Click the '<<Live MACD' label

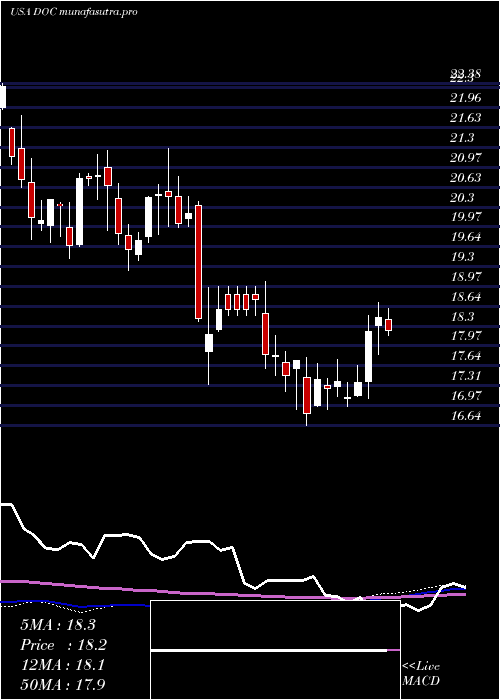421,673
